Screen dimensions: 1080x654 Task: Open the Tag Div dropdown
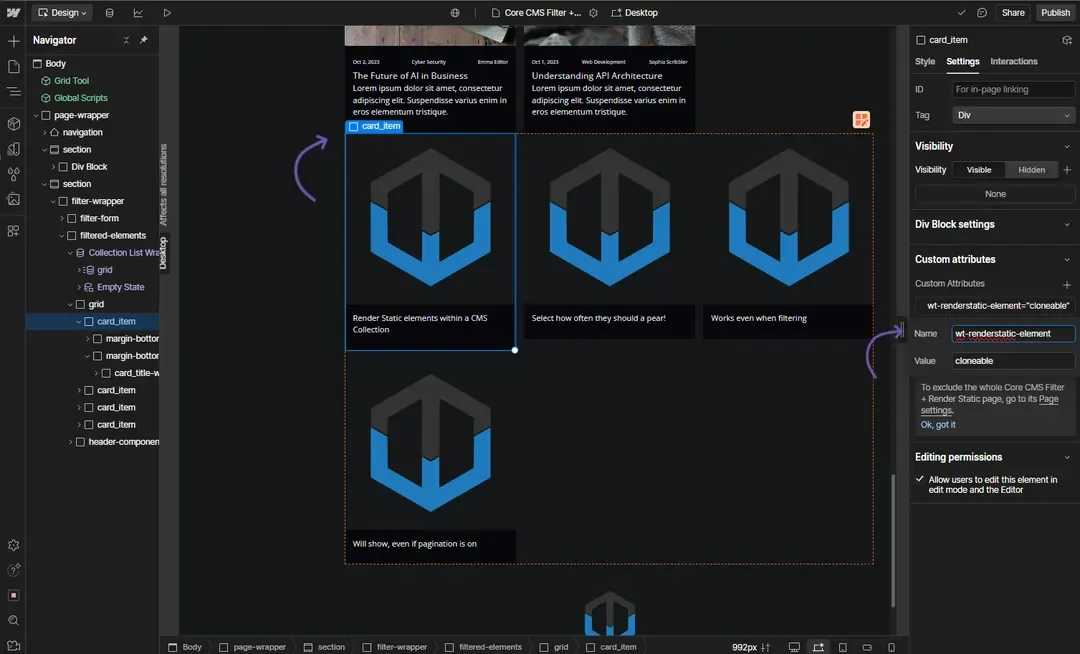[1013, 116]
